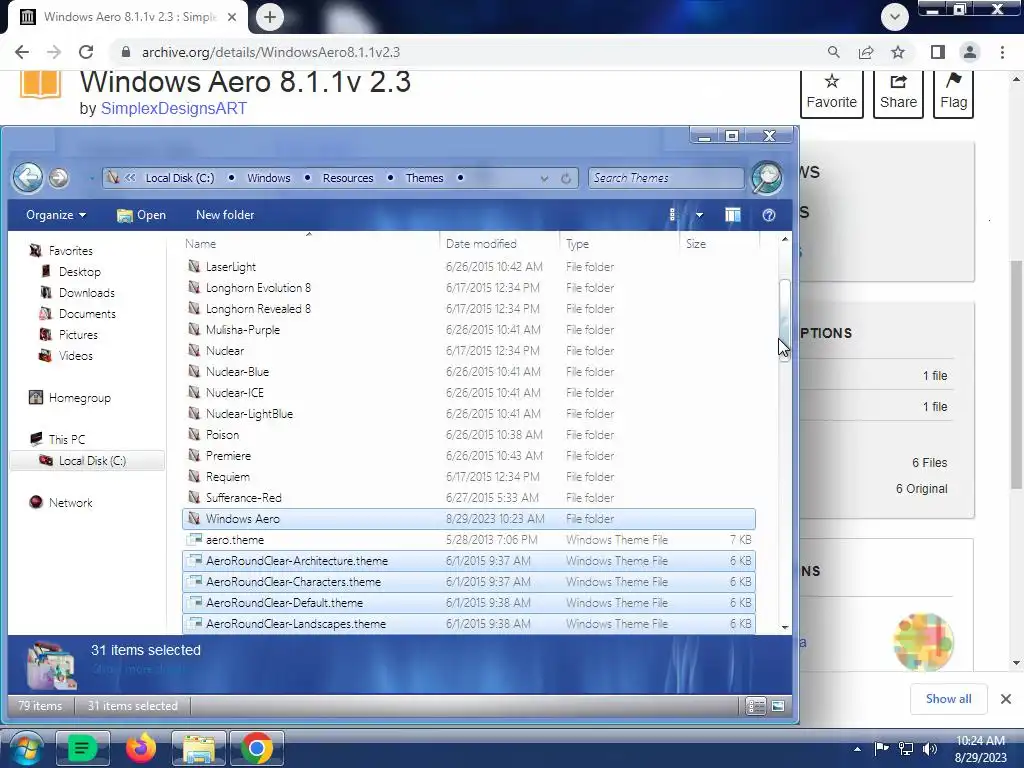1024x768 pixels.
Task: Click the Windows Start orb
Action: [25, 748]
